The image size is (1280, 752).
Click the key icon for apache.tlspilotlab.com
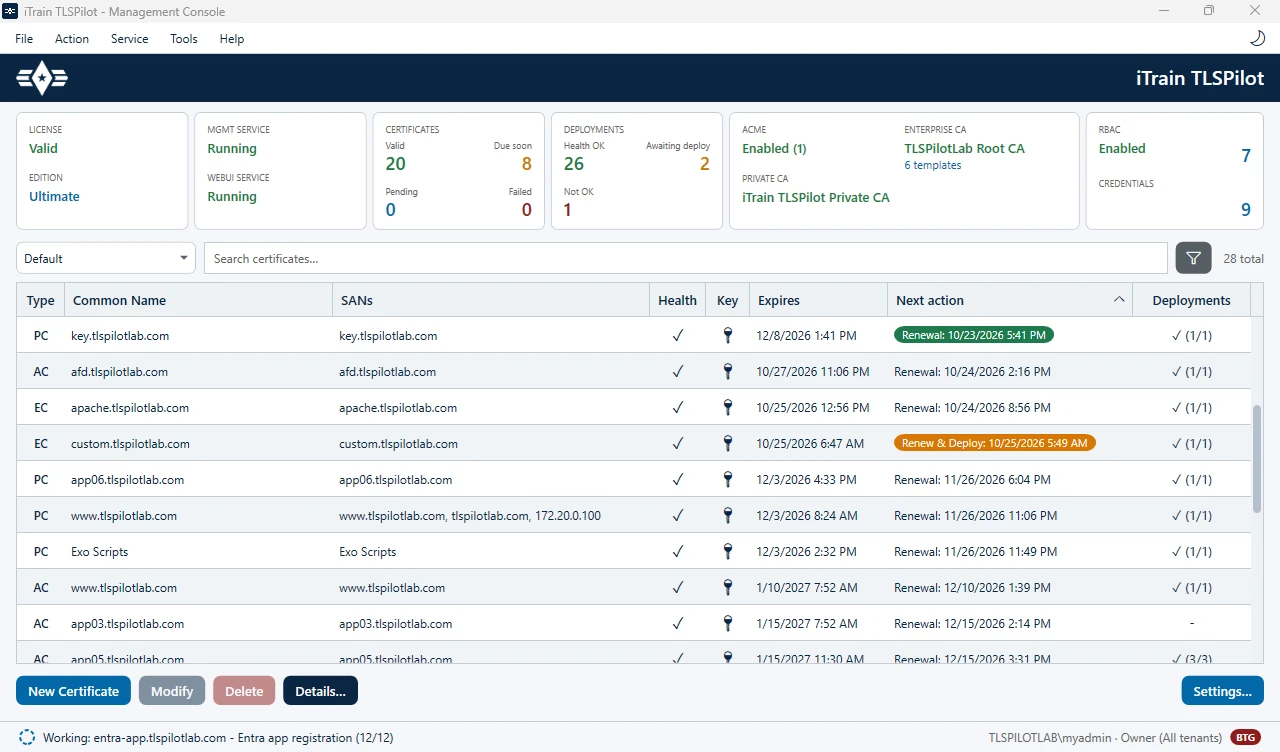point(728,408)
